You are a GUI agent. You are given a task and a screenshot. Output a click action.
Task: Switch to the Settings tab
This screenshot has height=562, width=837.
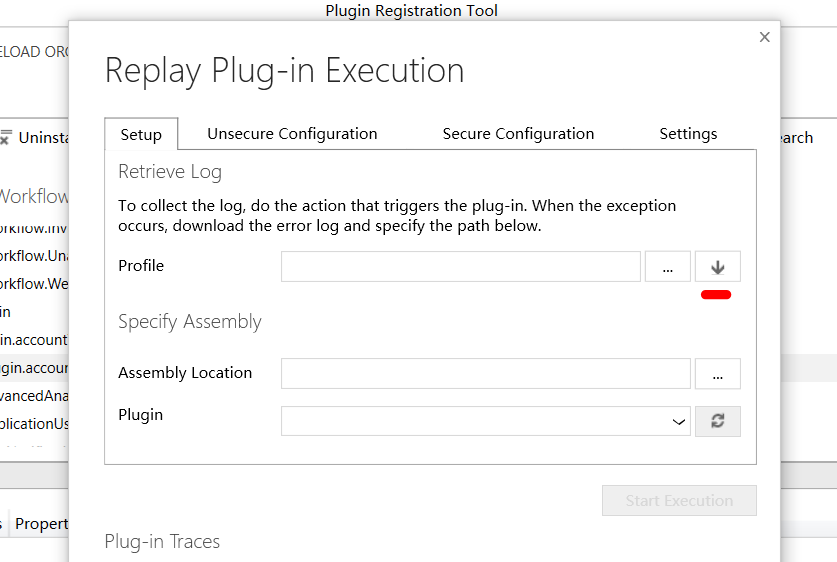click(688, 133)
